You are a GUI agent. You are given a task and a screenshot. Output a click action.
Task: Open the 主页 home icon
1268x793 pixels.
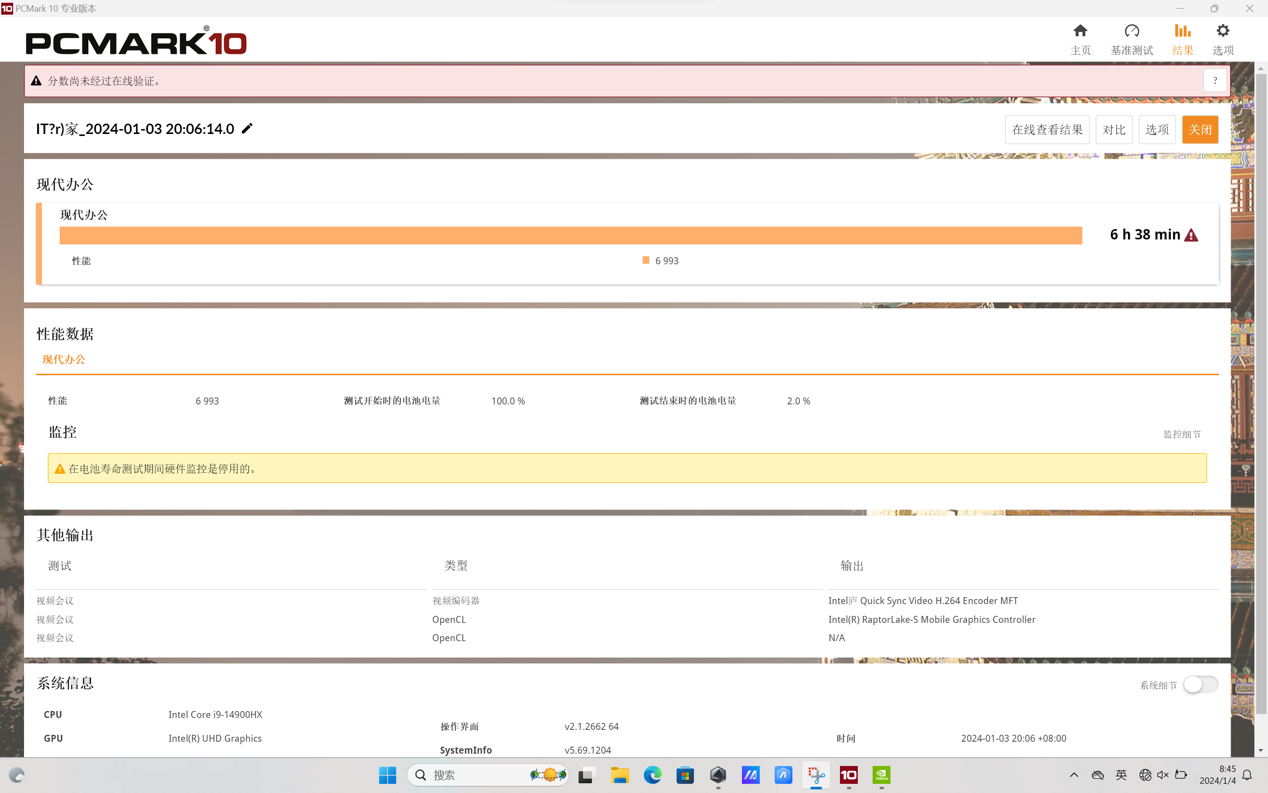point(1080,38)
